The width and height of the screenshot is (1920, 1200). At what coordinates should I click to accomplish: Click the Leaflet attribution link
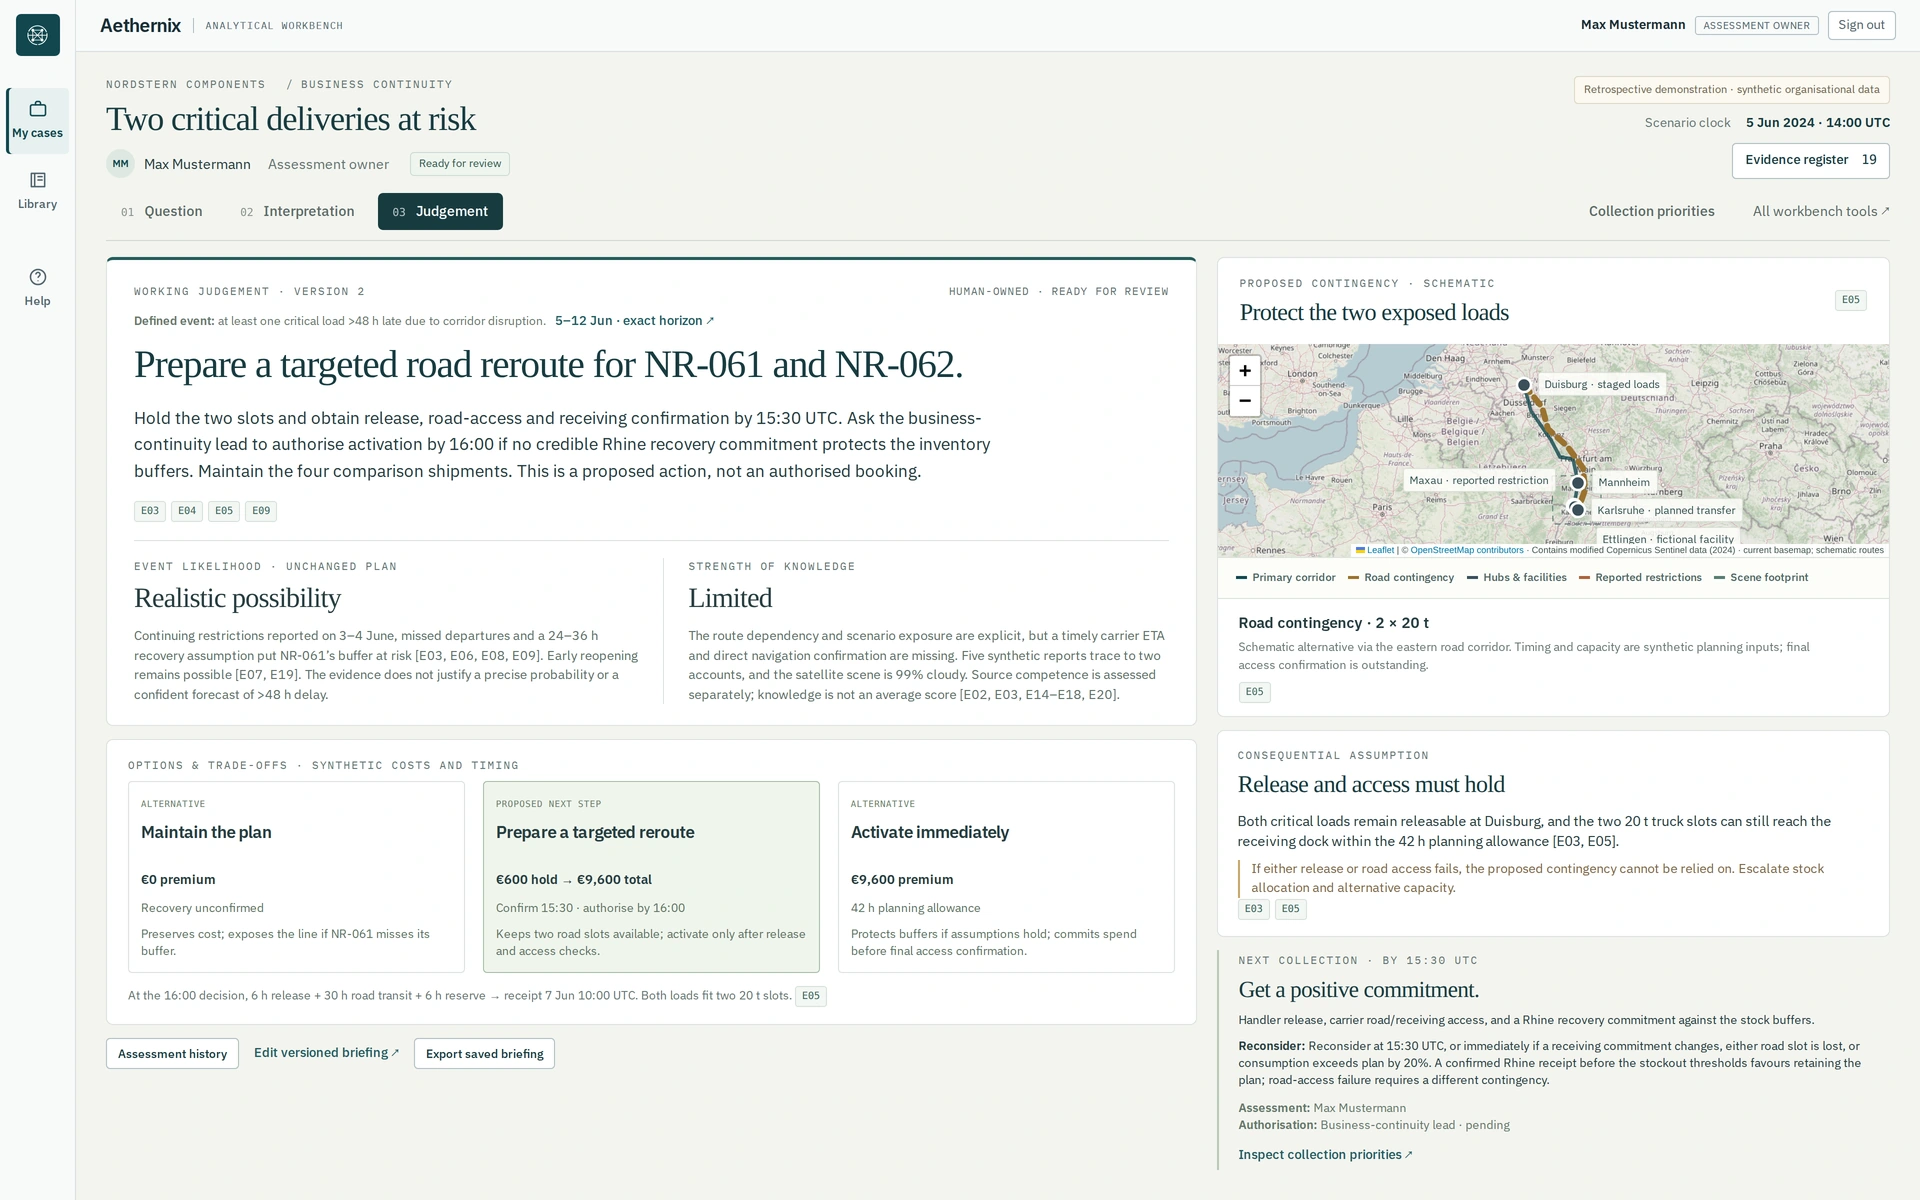click(x=1375, y=550)
